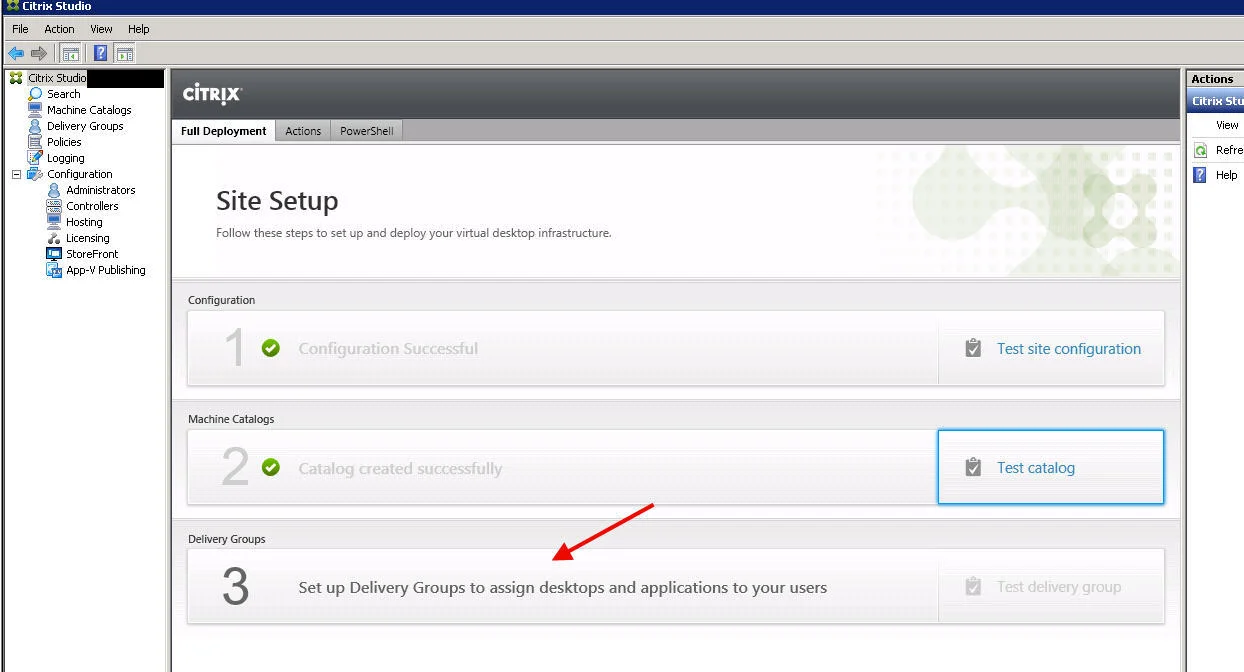The height and width of the screenshot is (672, 1244).
Task: Click the Administrators user icon
Action: point(54,190)
